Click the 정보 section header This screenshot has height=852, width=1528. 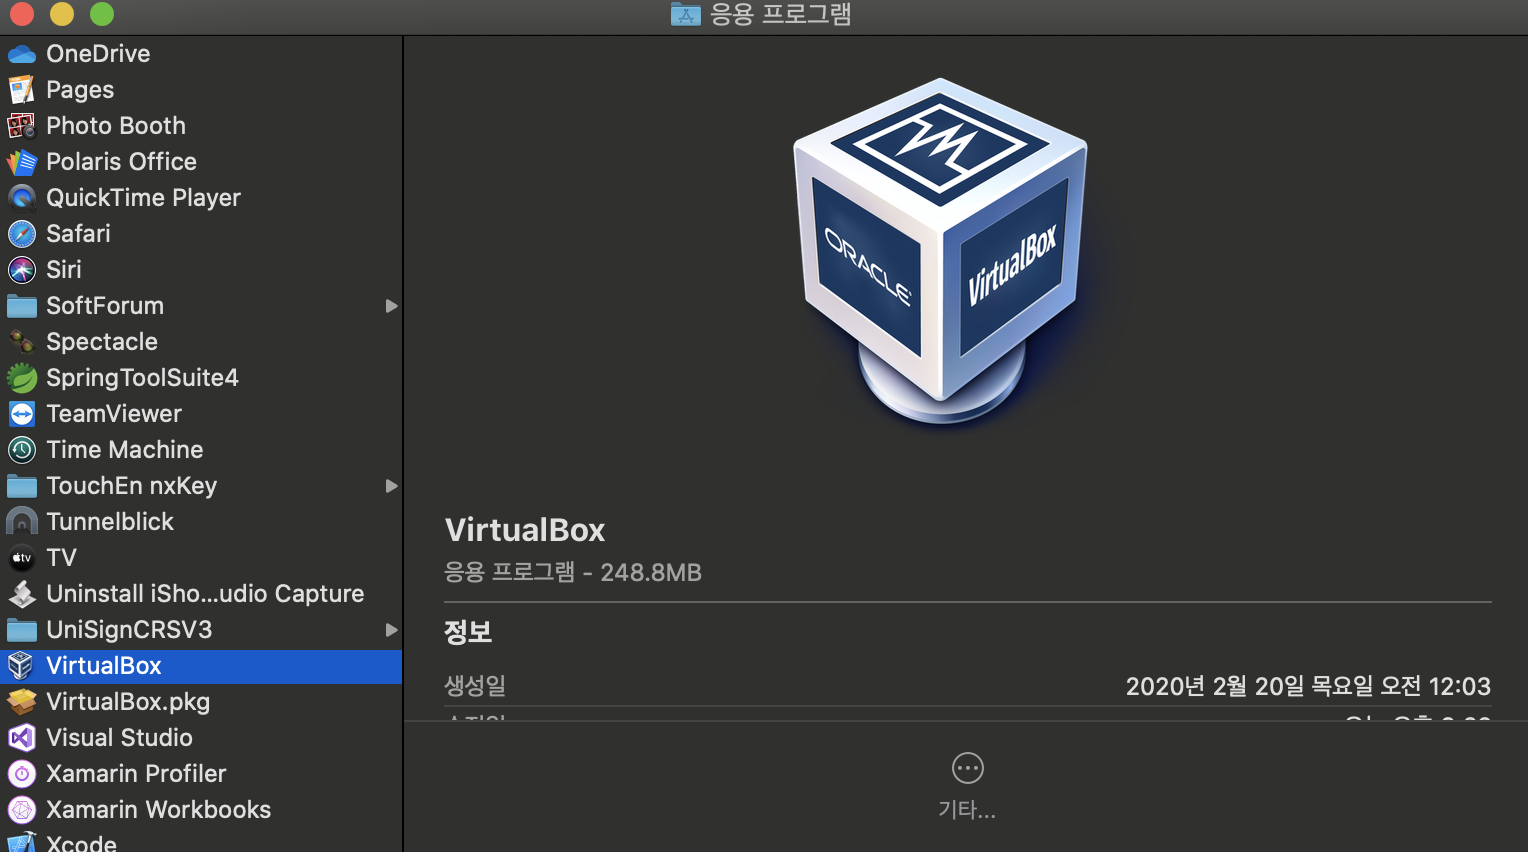pos(468,632)
